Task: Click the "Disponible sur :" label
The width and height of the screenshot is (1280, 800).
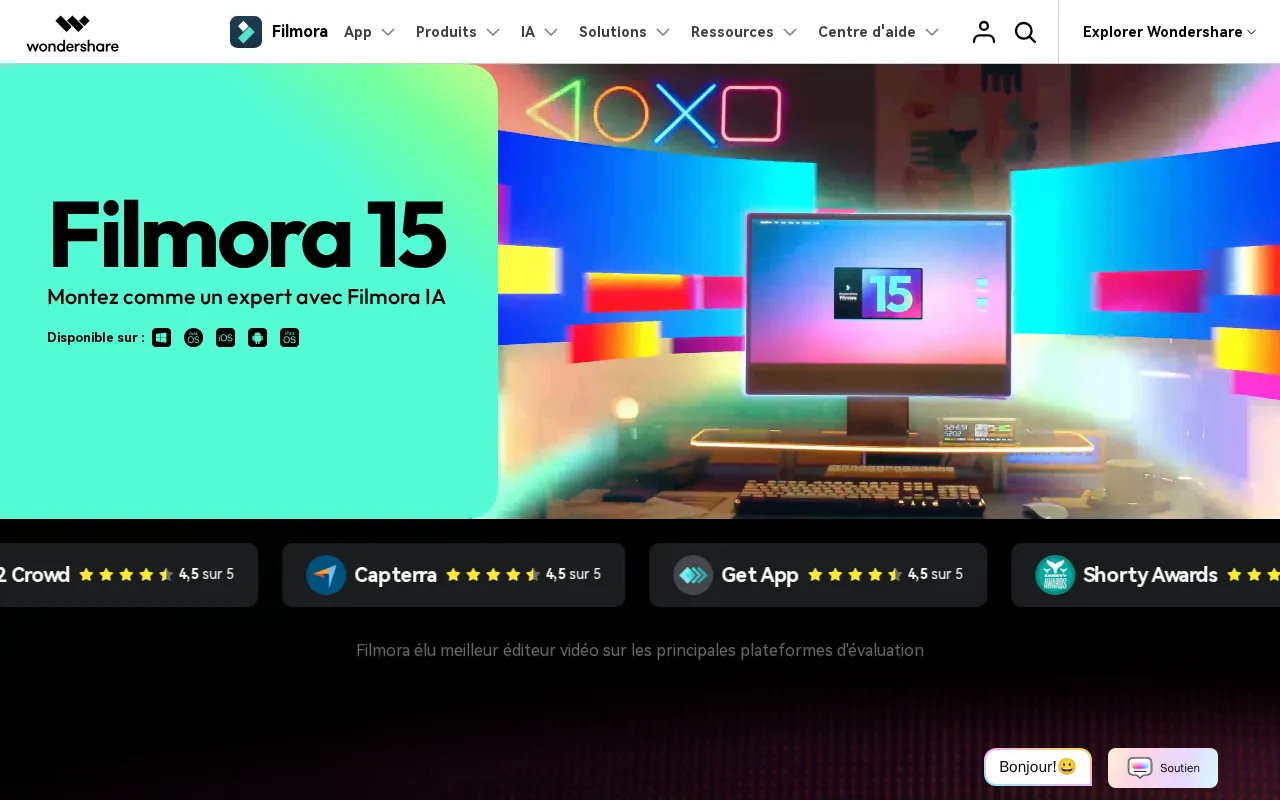Action: [x=96, y=338]
